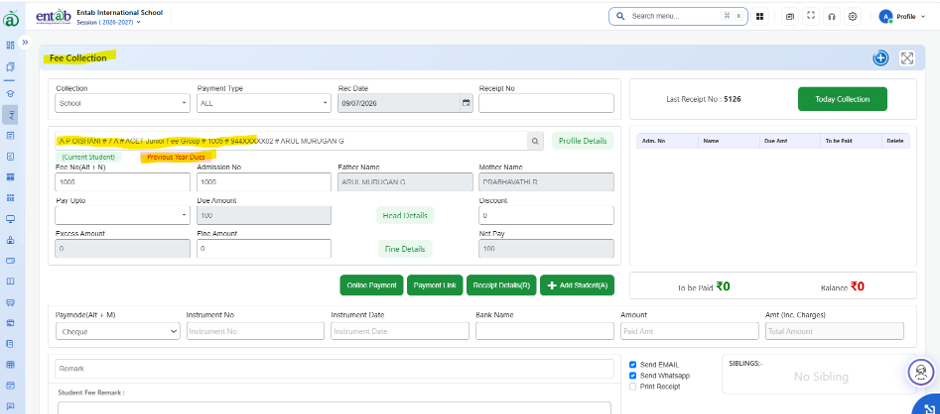The height and width of the screenshot is (414, 940).
Task: Open the settings gear icon
Action: tap(852, 17)
